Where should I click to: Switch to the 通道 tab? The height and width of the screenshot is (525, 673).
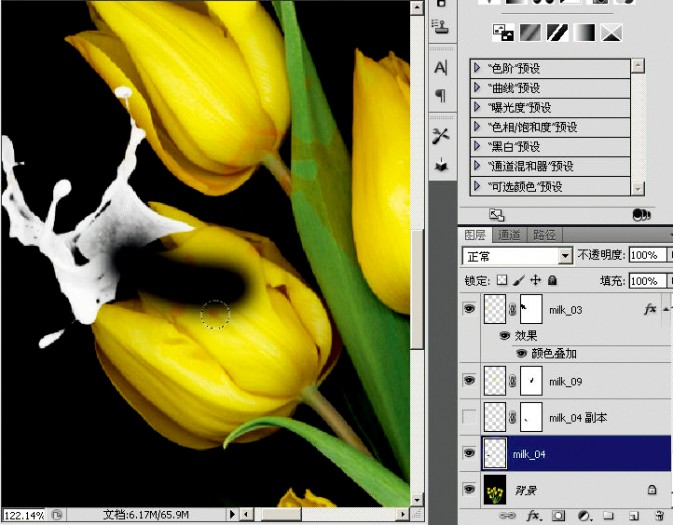[509, 235]
